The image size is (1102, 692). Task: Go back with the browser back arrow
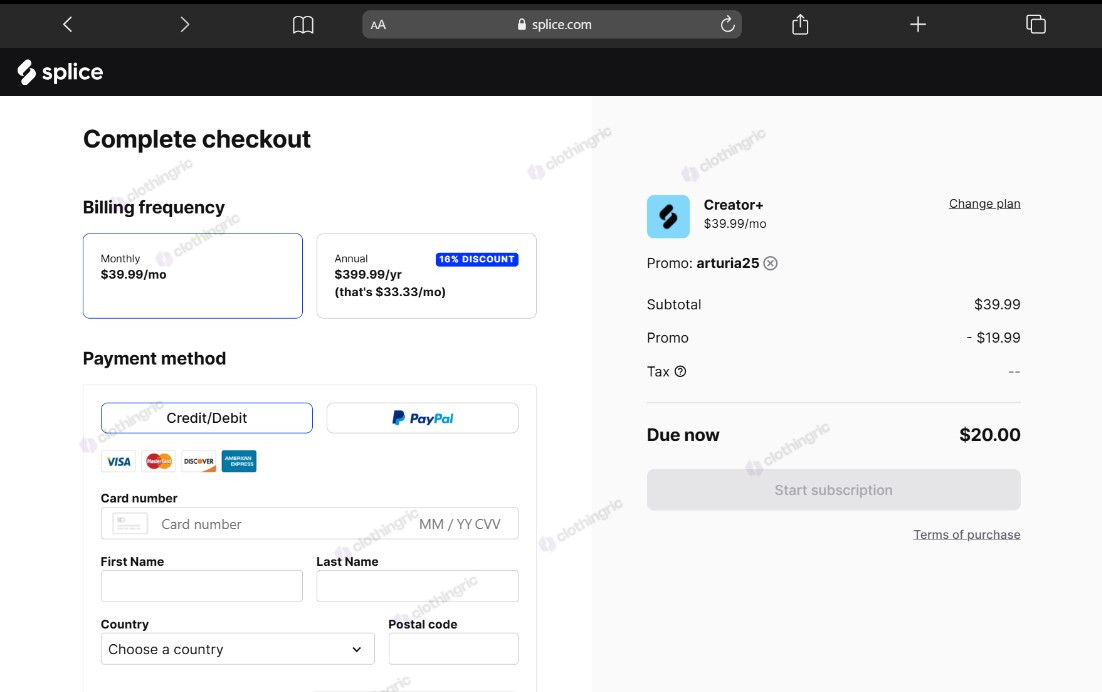(x=67, y=25)
